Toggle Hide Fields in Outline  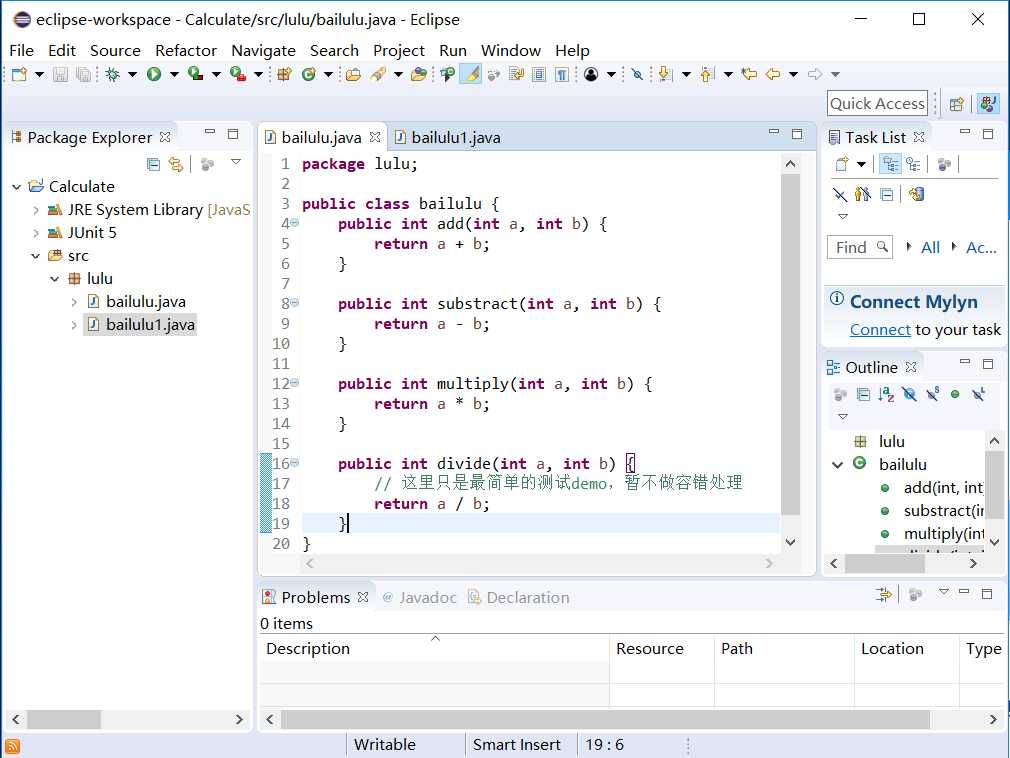coord(910,394)
